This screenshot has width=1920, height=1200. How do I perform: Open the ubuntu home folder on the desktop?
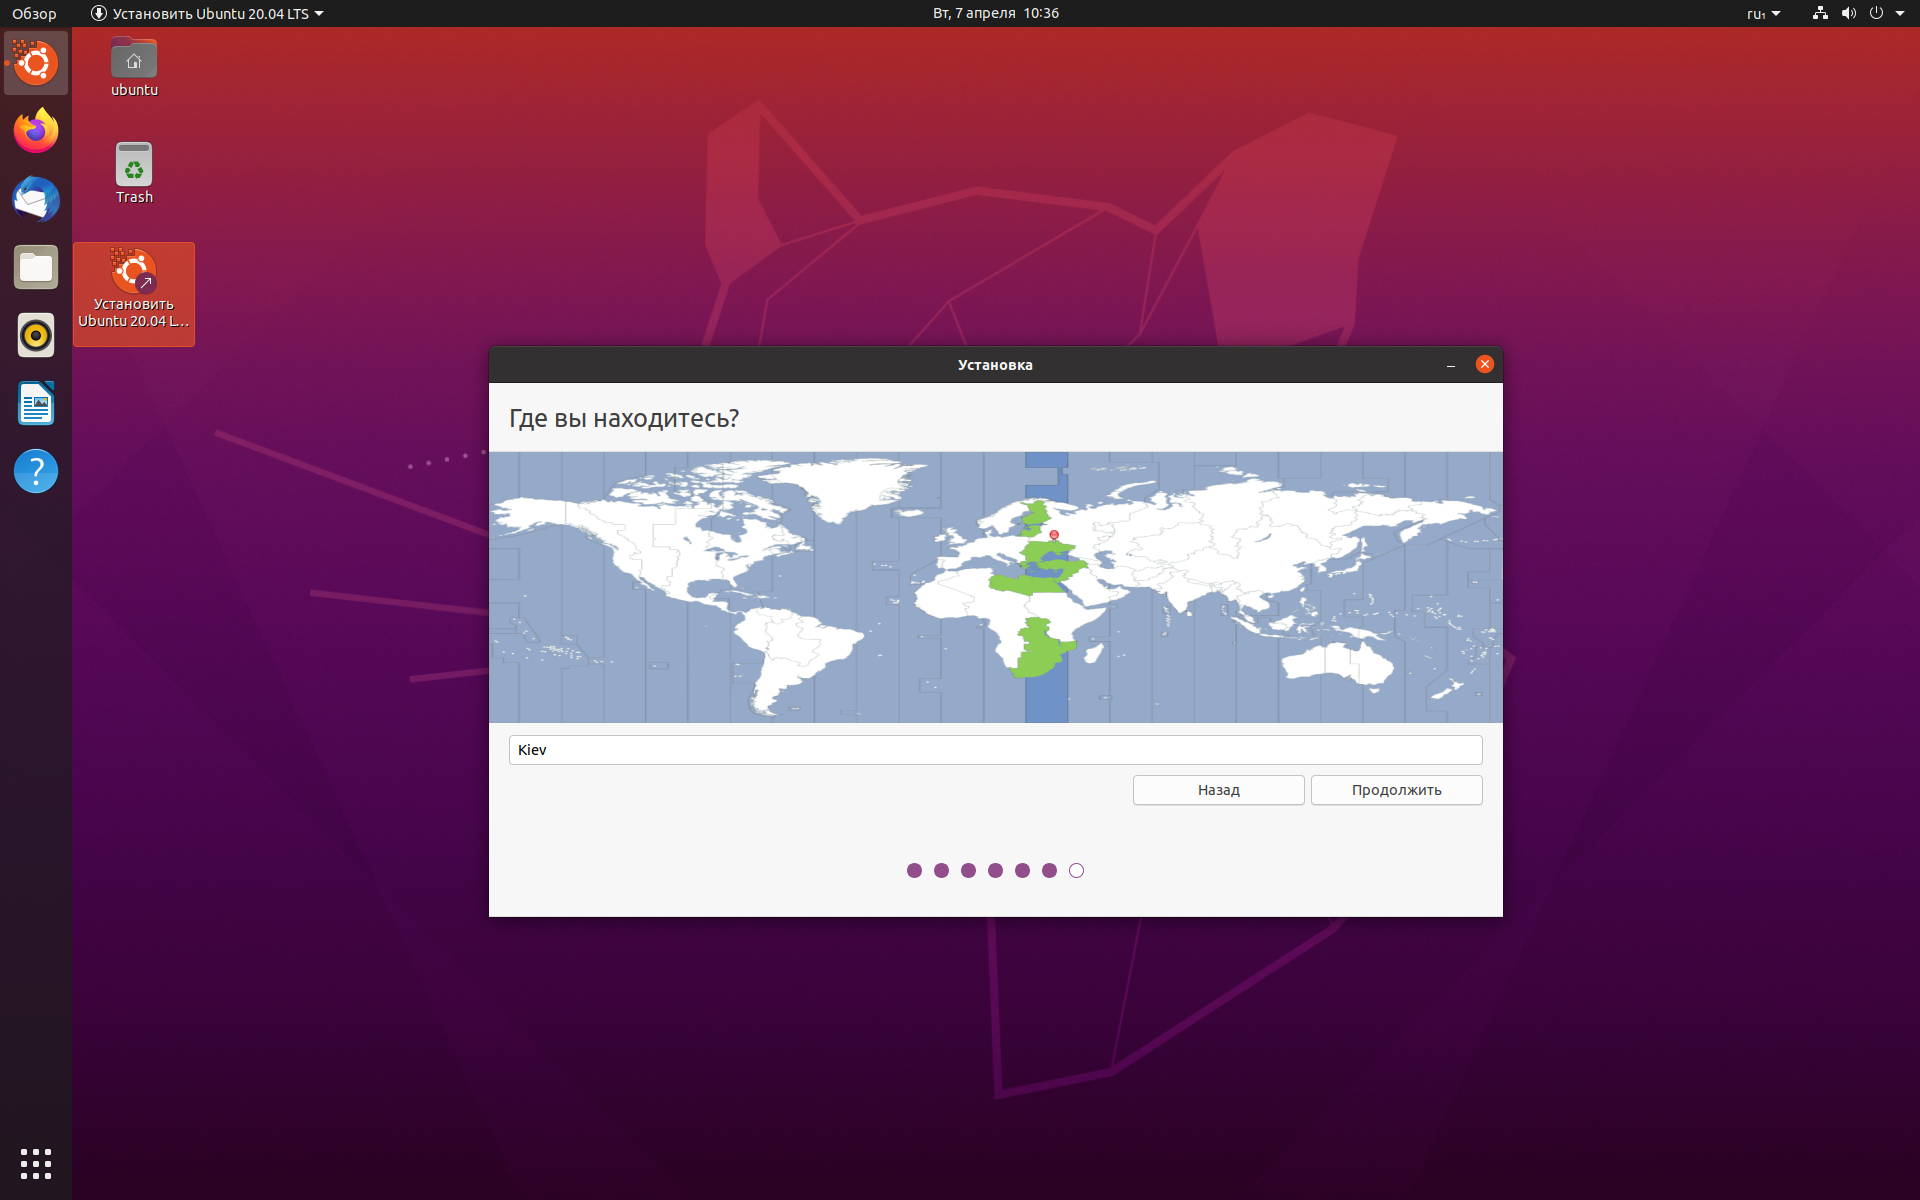point(134,67)
